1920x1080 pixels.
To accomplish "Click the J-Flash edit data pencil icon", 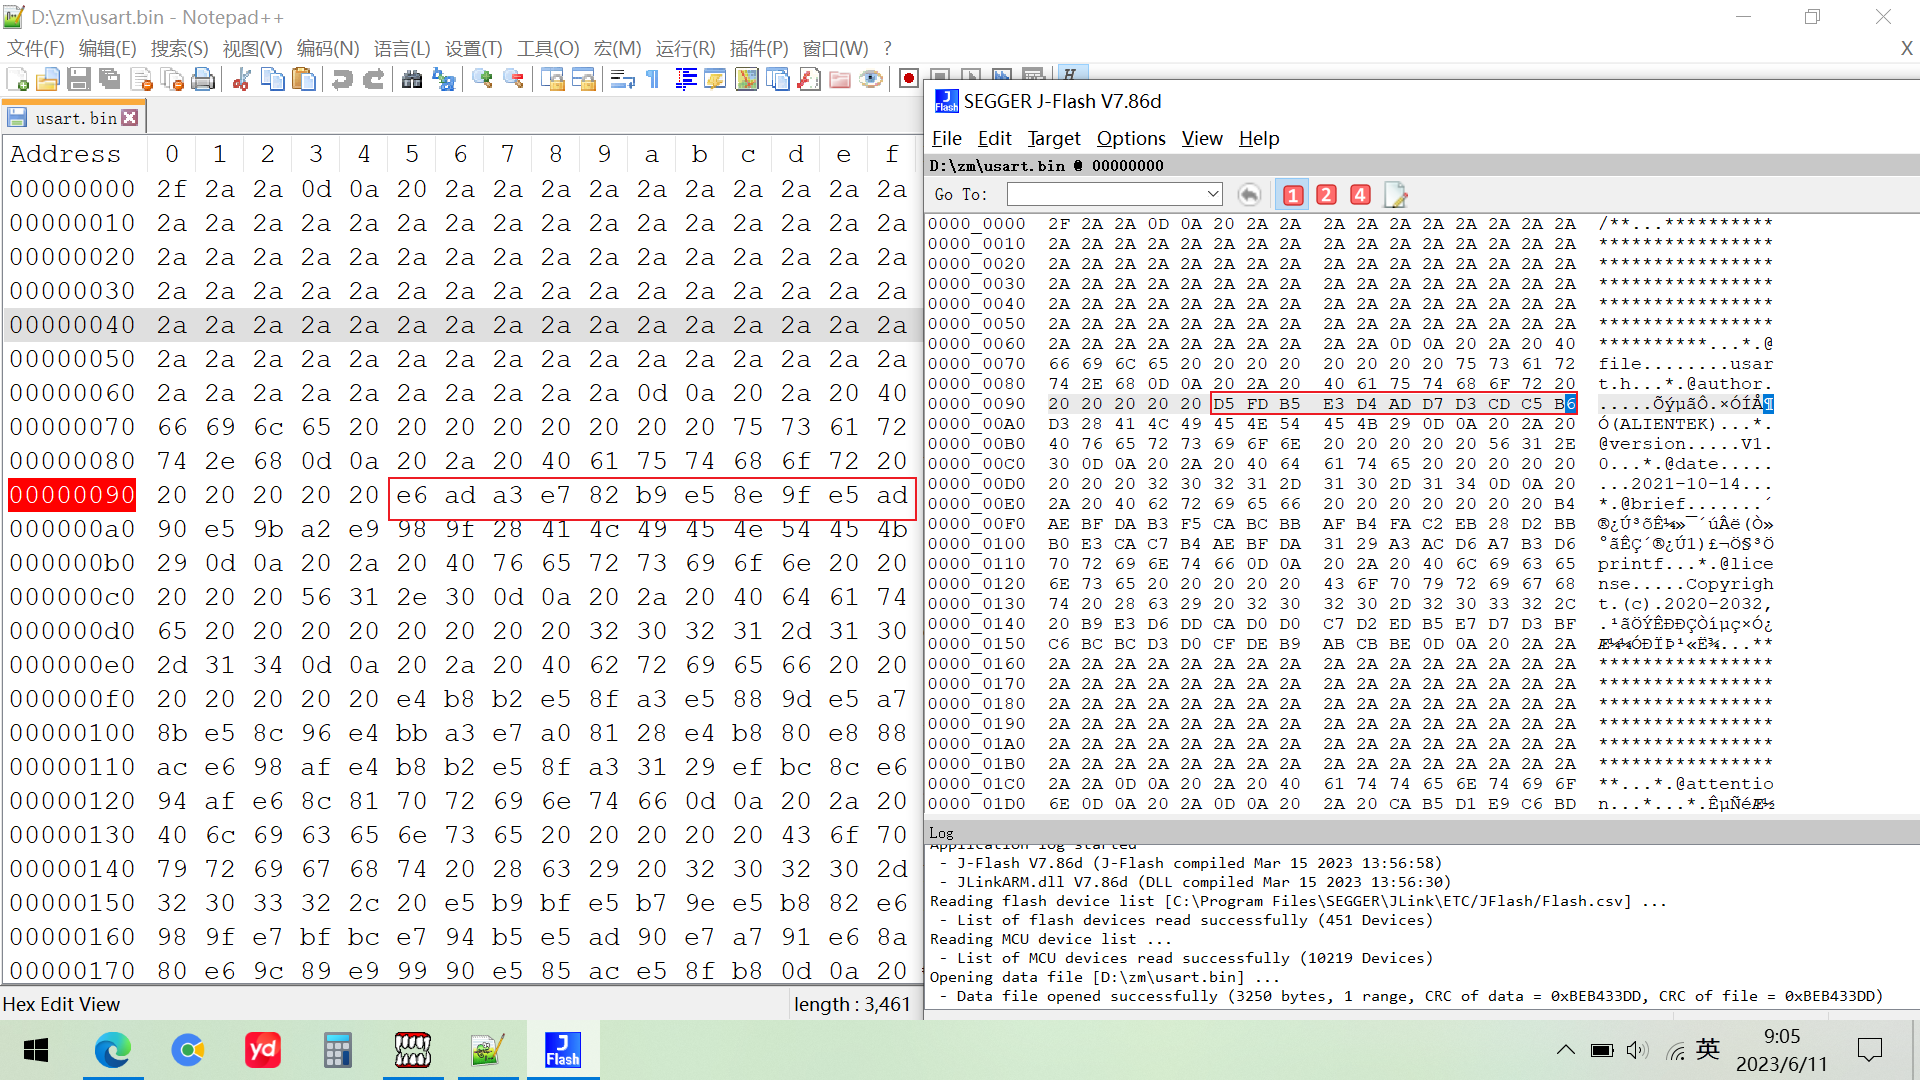I will [x=1395, y=195].
